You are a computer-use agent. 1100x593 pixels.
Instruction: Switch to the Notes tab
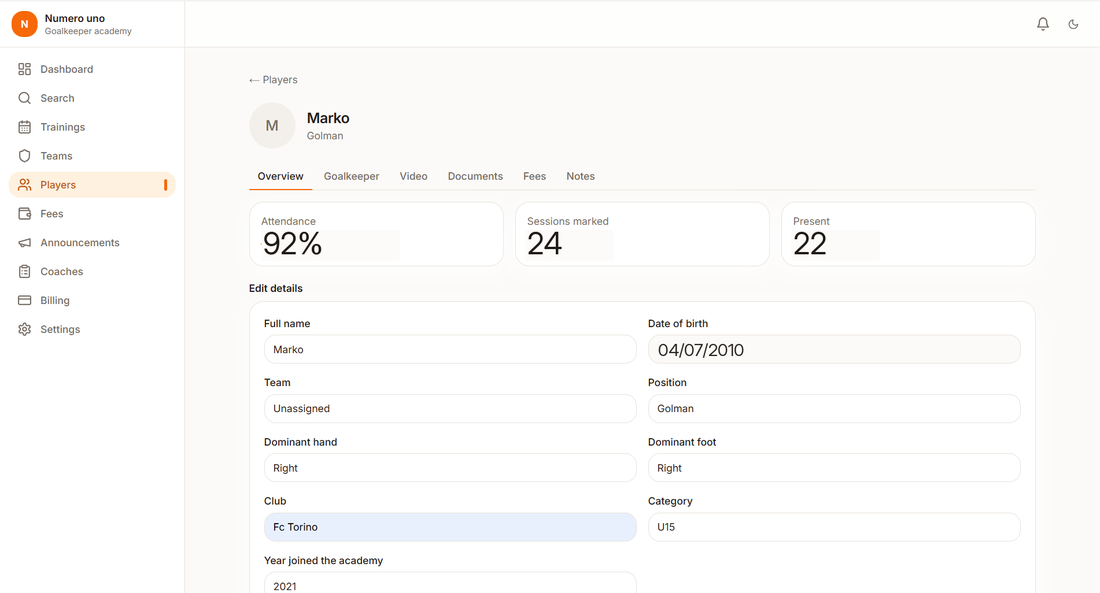pyautogui.click(x=580, y=176)
